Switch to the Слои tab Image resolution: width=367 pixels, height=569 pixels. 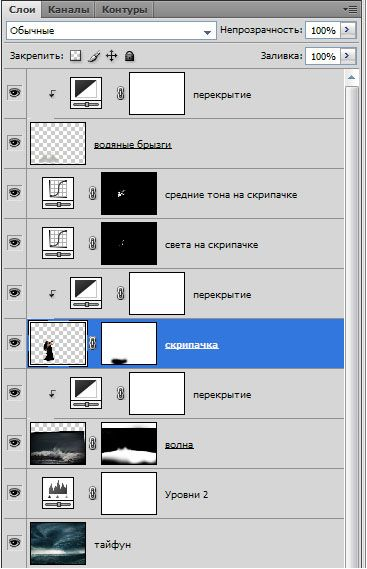coord(23,9)
